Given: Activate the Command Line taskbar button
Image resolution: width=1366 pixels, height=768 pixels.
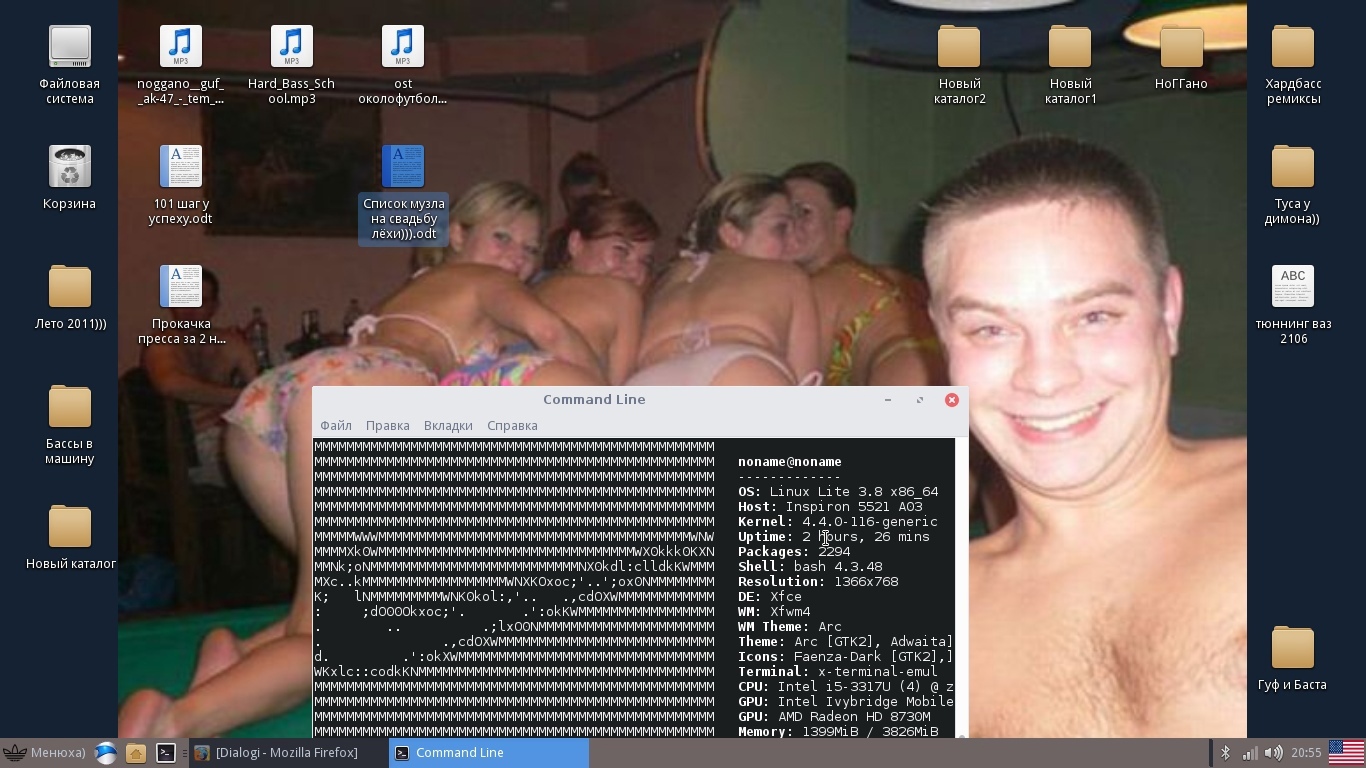Looking at the screenshot, I should (488, 753).
